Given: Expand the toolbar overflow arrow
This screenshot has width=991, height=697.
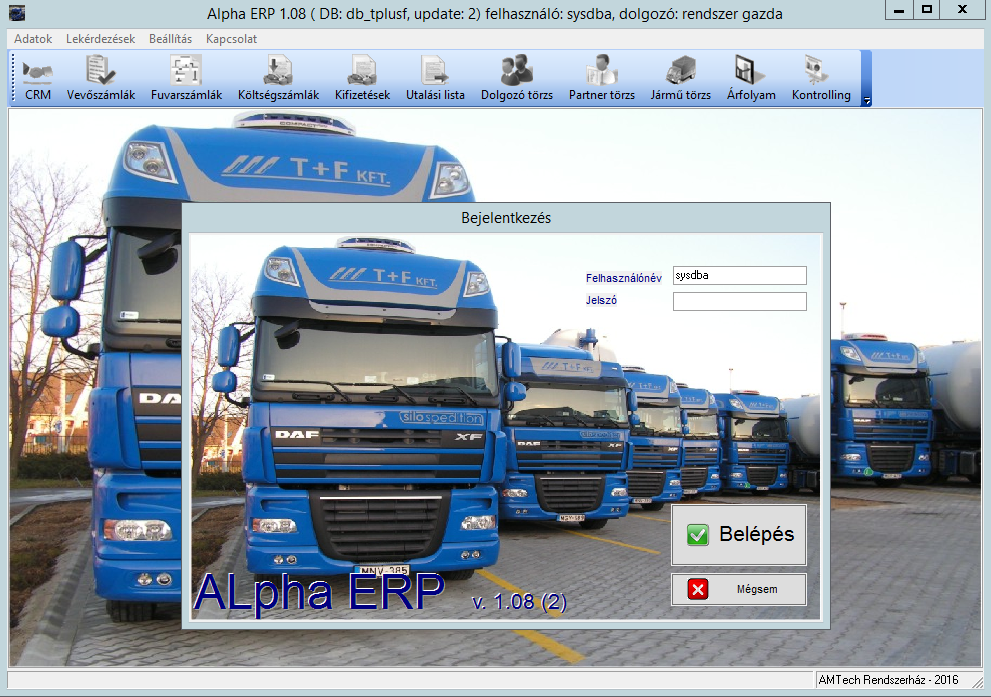Looking at the screenshot, I should [x=866, y=100].
